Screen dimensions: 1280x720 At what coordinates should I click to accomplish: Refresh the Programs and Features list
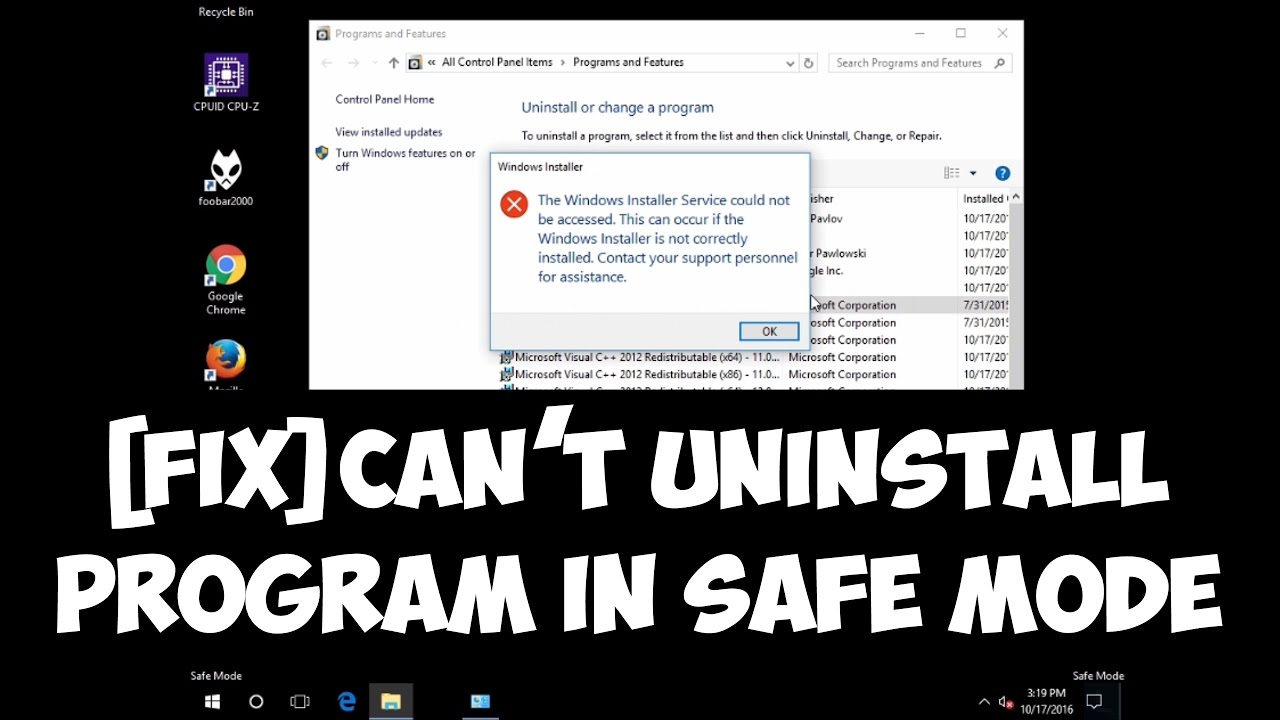coord(809,63)
